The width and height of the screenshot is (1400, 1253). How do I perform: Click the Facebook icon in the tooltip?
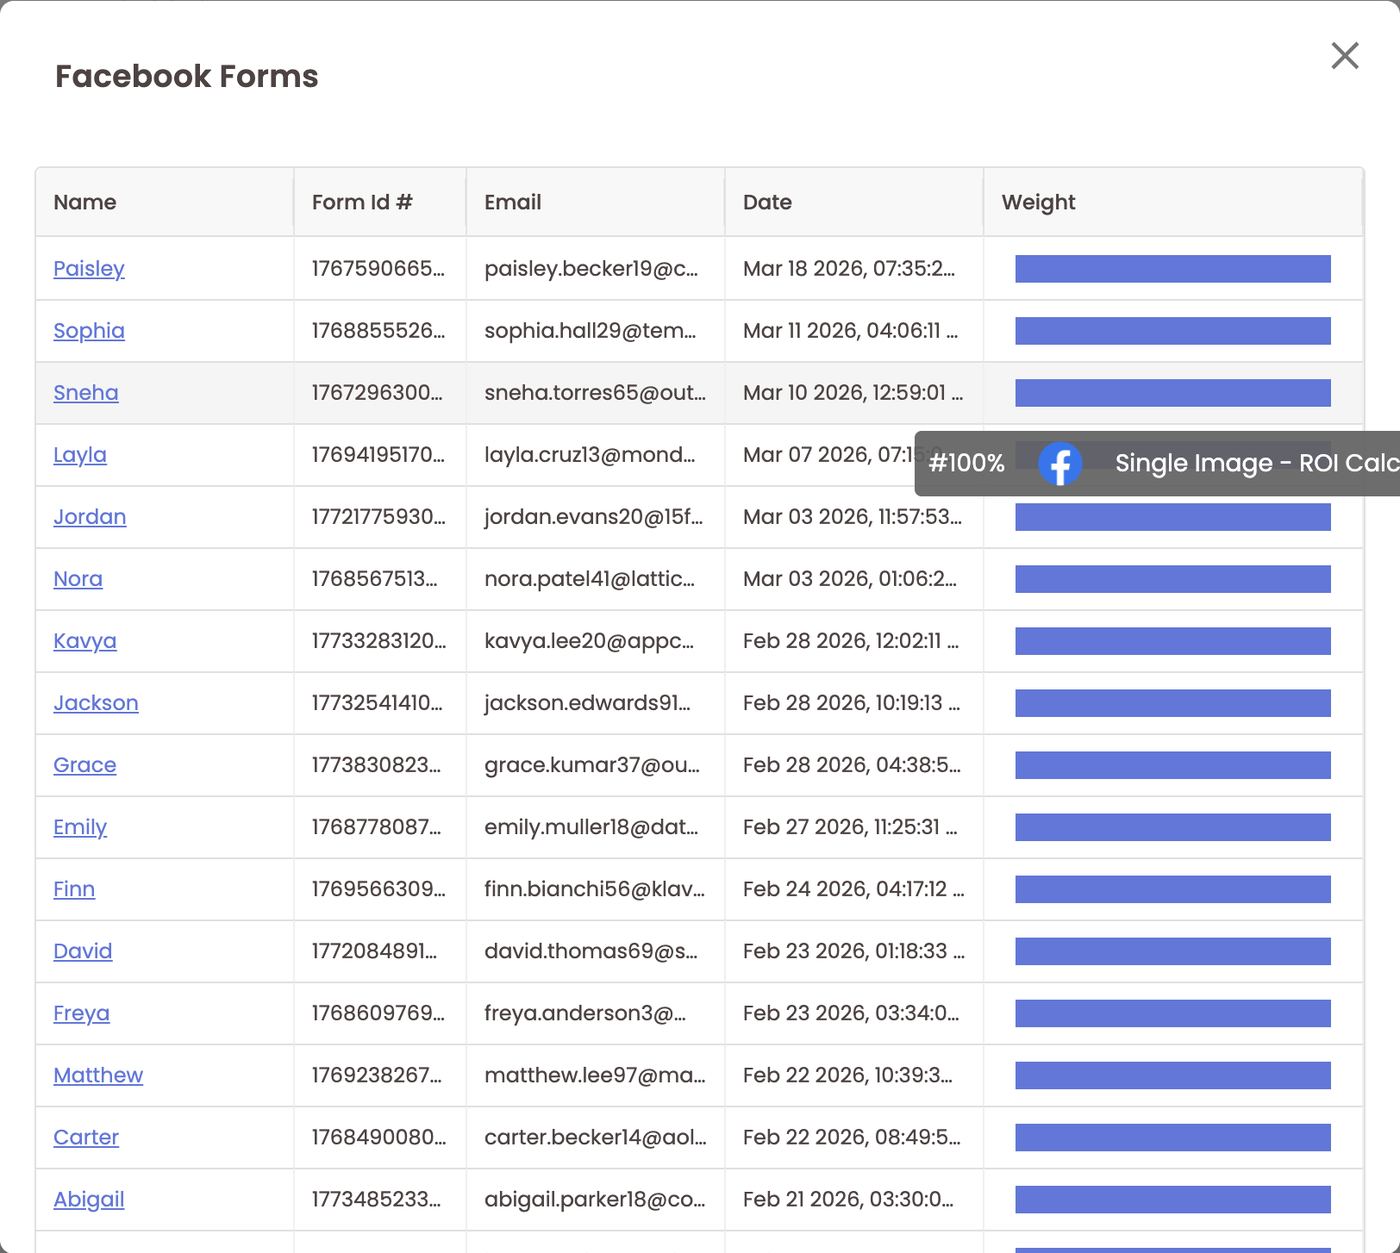(x=1060, y=464)
